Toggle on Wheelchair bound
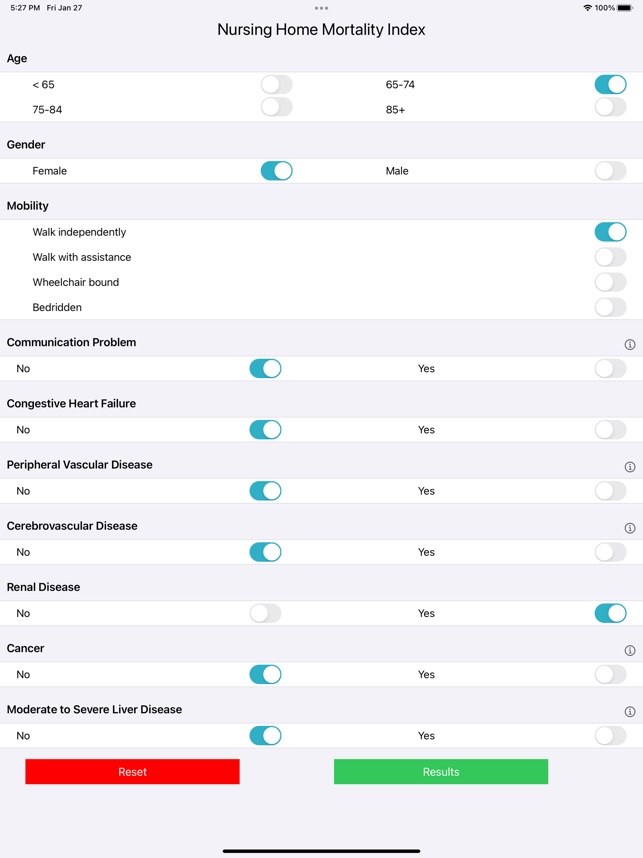 click(x=610, y=282)
